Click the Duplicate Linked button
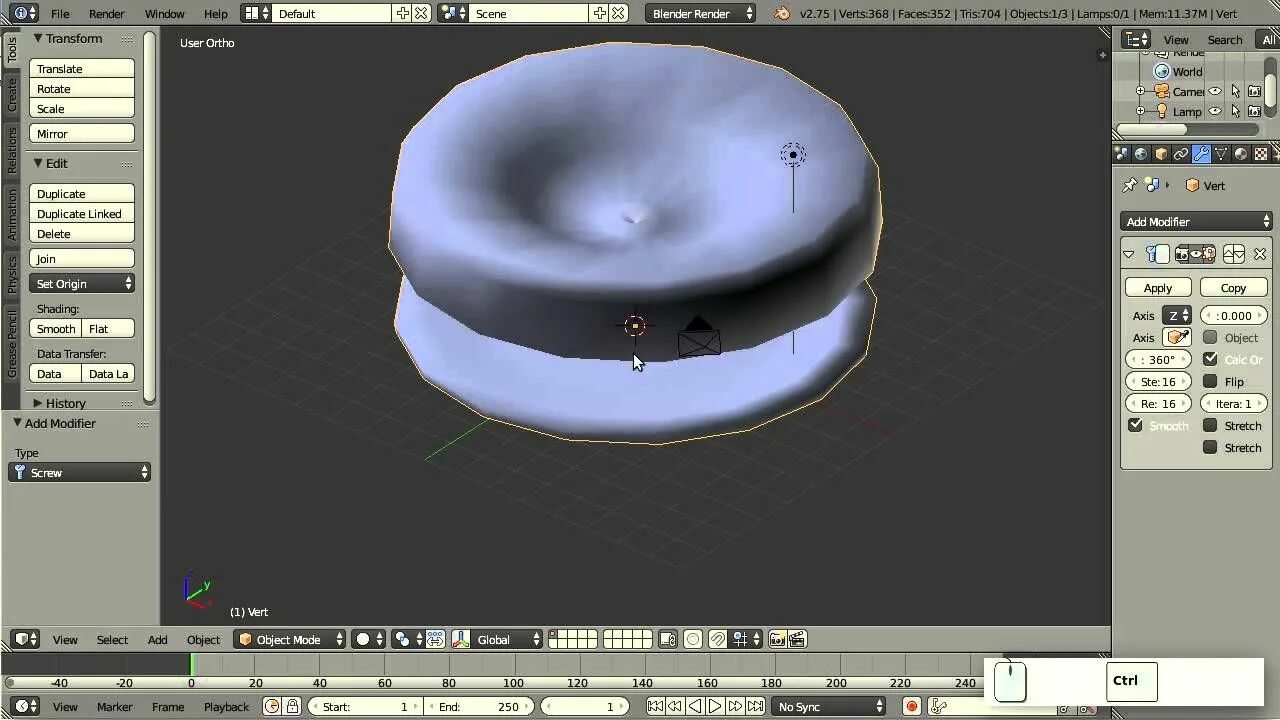 [82, 214]
